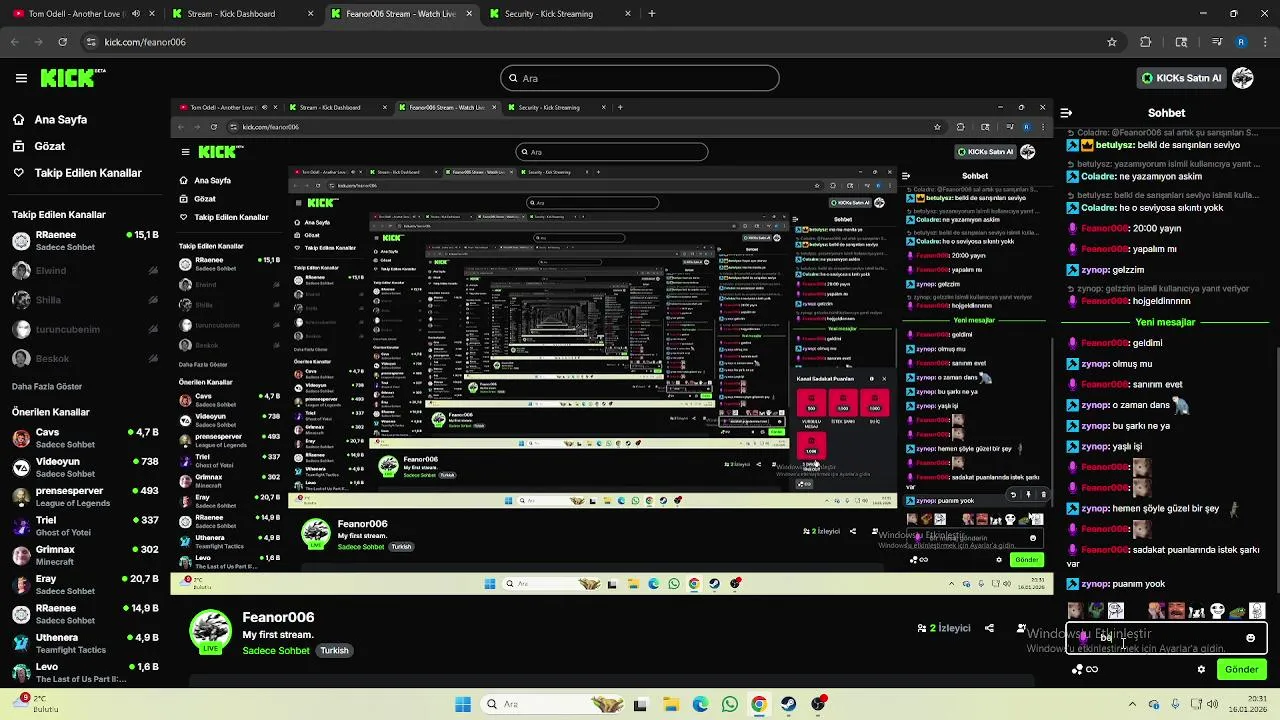
Task: Jump to Yeni mesajlar divider in chat
Action: click(1165, 322)
